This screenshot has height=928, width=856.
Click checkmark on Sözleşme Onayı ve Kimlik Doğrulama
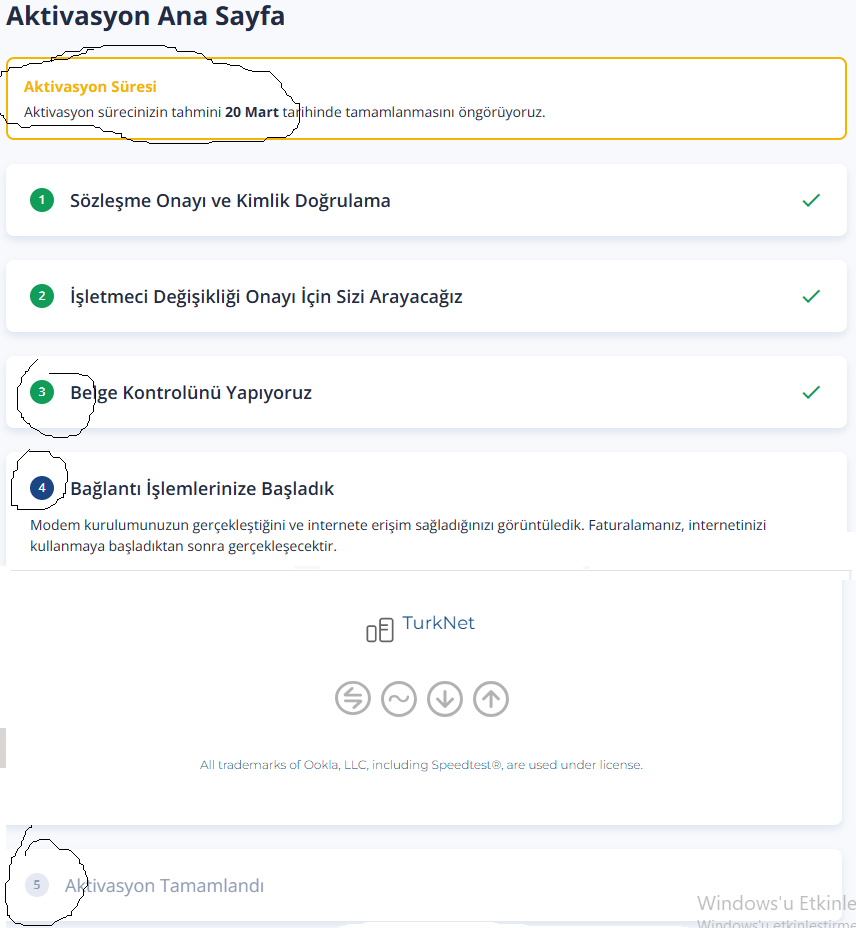[x=811, y=200]
